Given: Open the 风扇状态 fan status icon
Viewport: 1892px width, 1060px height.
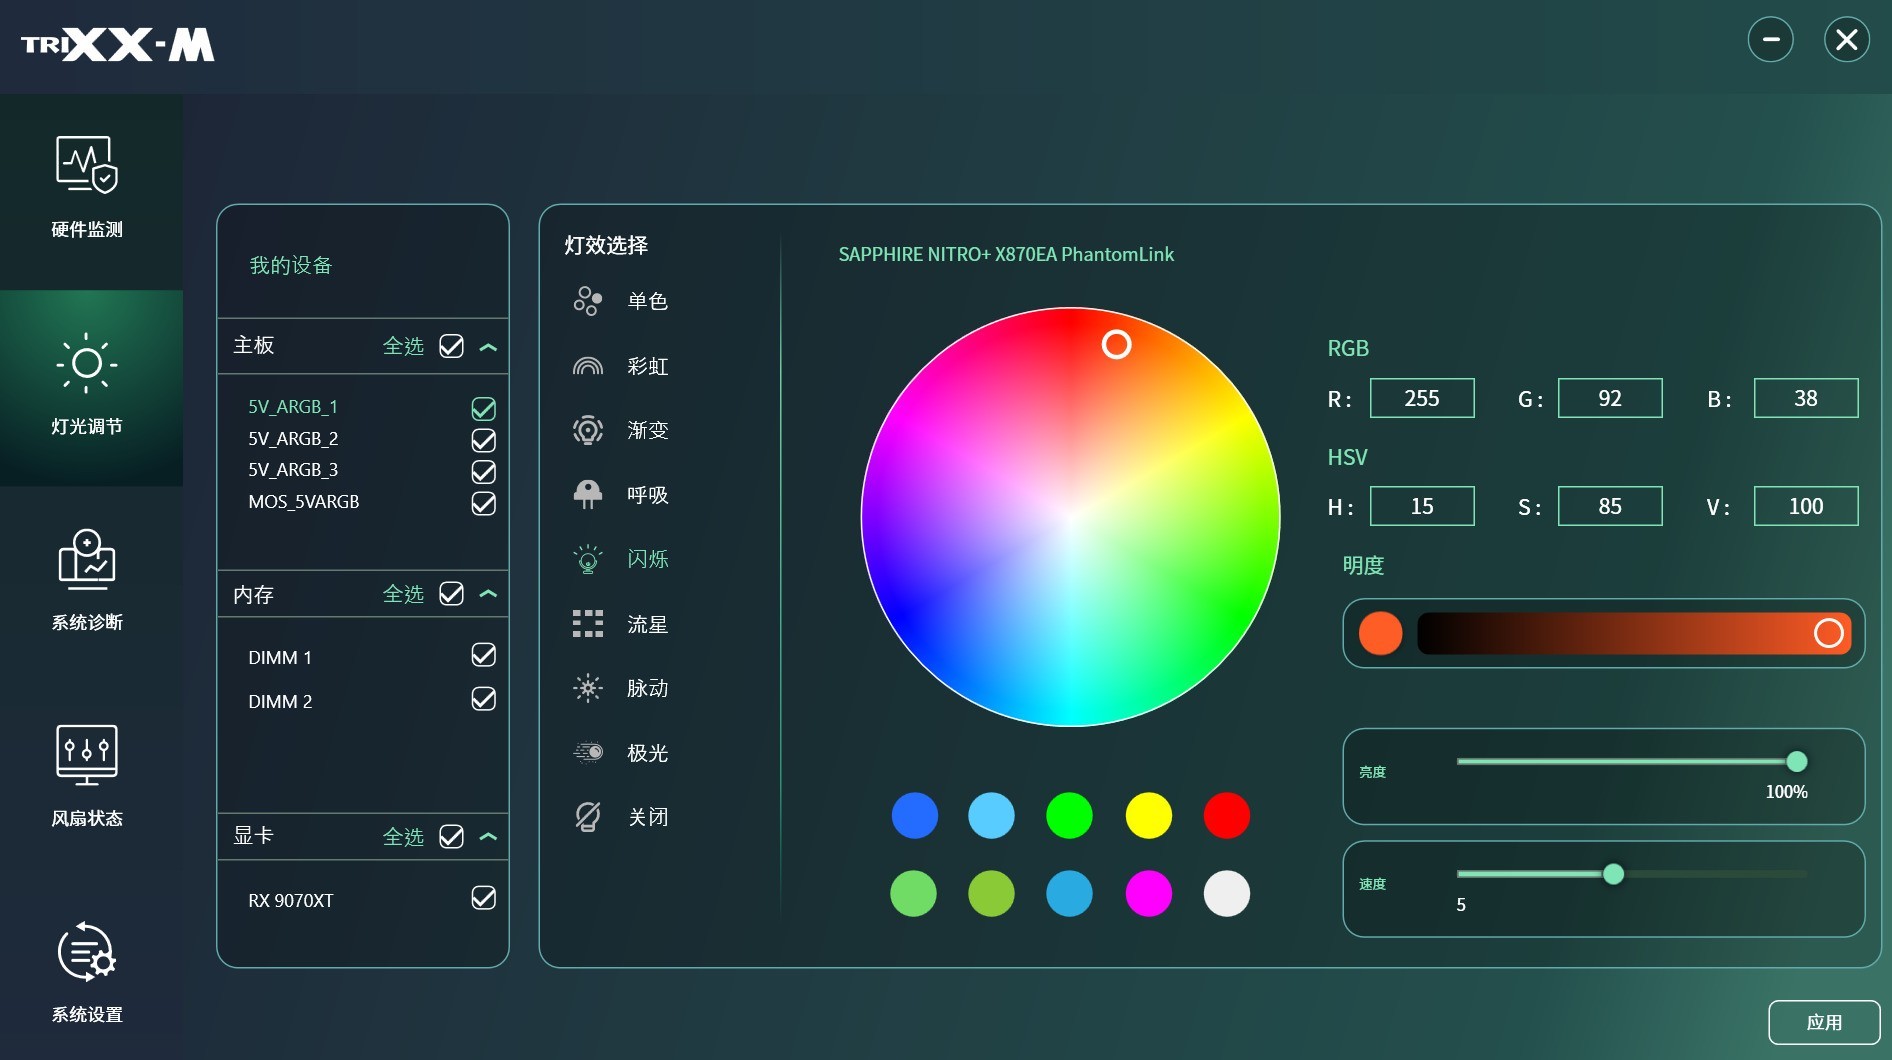Looking at the screenshot, I should tap(87, 754).
